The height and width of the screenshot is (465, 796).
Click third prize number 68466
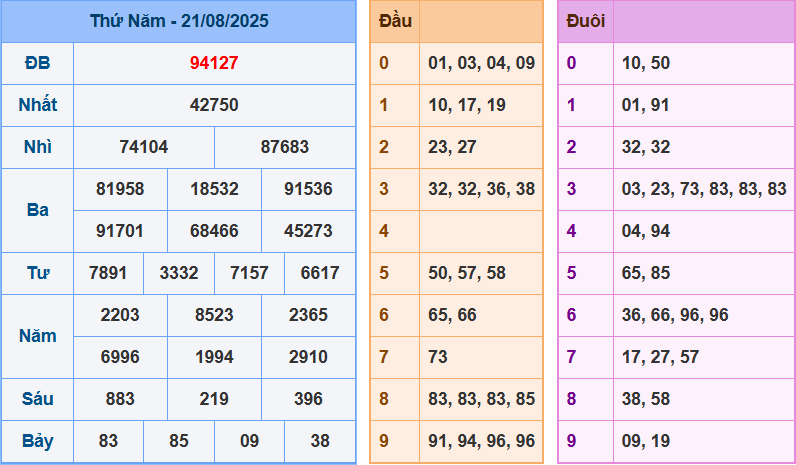click(x=214, y=231)
